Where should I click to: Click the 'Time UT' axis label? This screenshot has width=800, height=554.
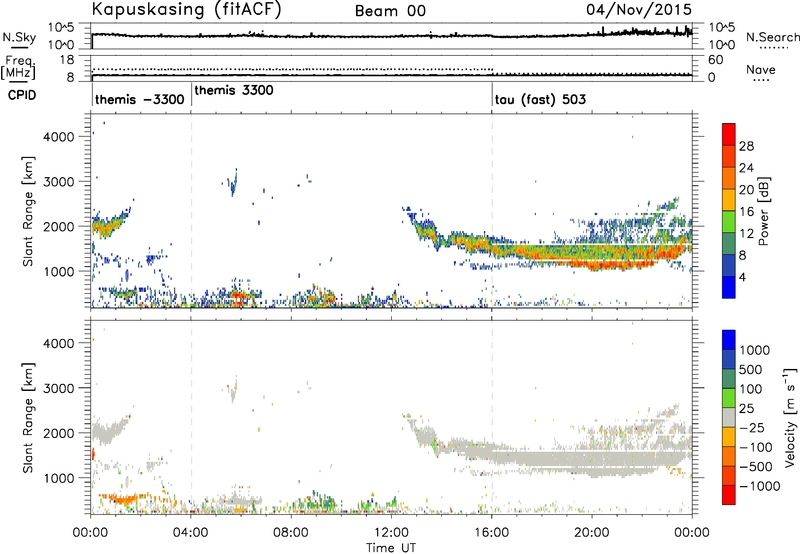pyautogui.click(x=391, y=548)
